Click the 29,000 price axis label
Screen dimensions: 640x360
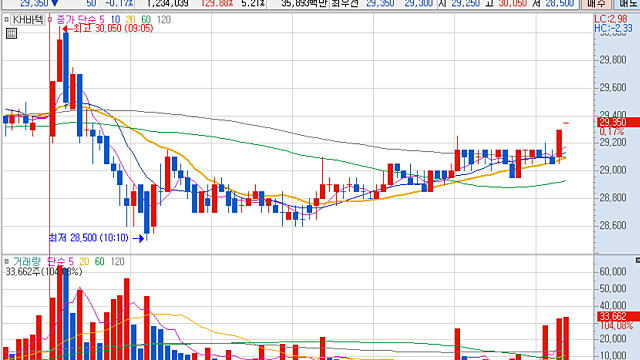coord(613,170)
